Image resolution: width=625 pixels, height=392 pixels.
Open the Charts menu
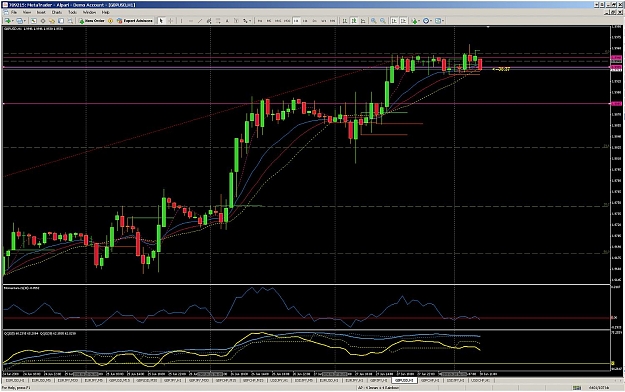click(57, 12)
